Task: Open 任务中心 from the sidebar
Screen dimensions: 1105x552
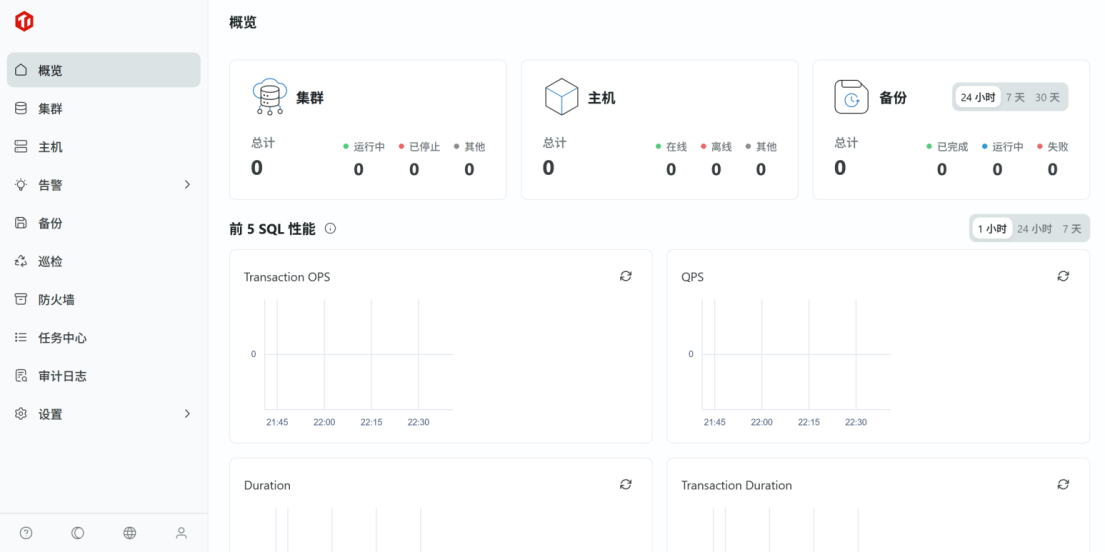Action: [x=62, y=338]
